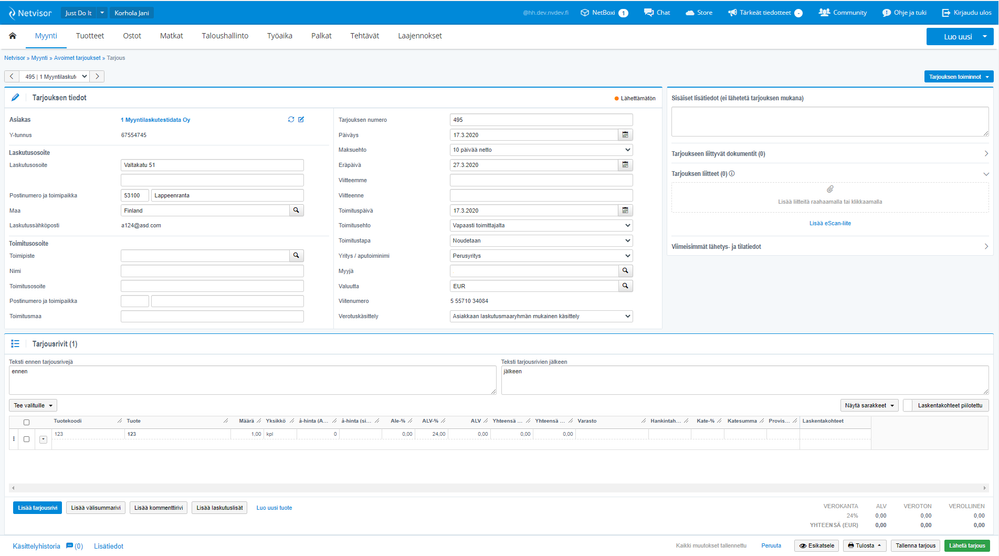Open the Maksuehto dropdown
The image size is (999, 556).
(x=541, y=150)
